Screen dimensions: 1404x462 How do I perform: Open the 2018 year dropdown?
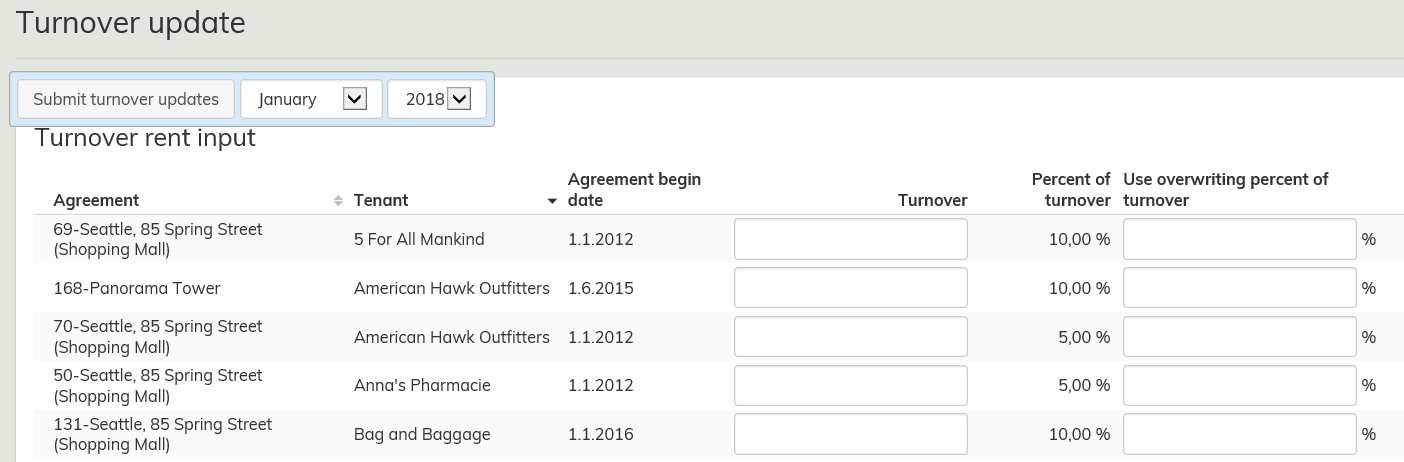point(437,99)
